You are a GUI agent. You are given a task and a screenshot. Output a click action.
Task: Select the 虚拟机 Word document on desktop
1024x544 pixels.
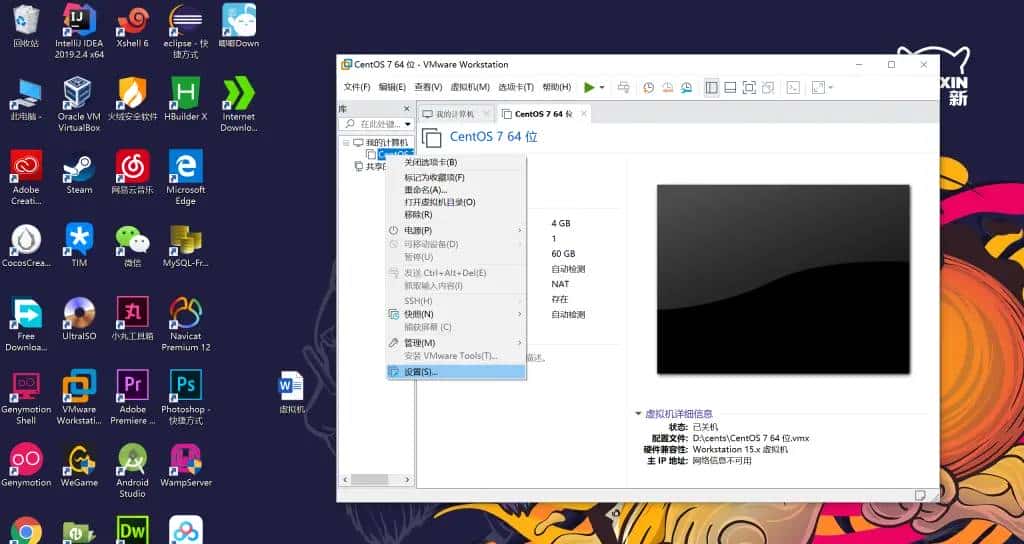pos(291,392)
